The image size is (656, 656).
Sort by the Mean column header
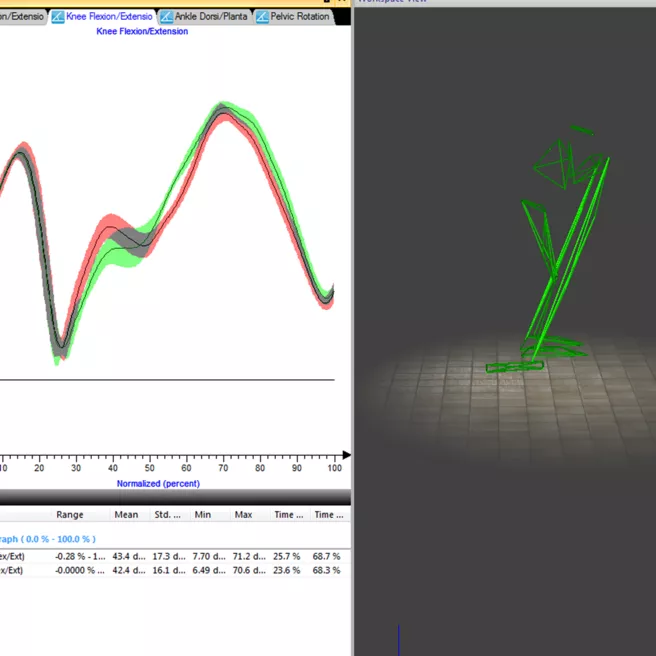[x=126, y=515]
